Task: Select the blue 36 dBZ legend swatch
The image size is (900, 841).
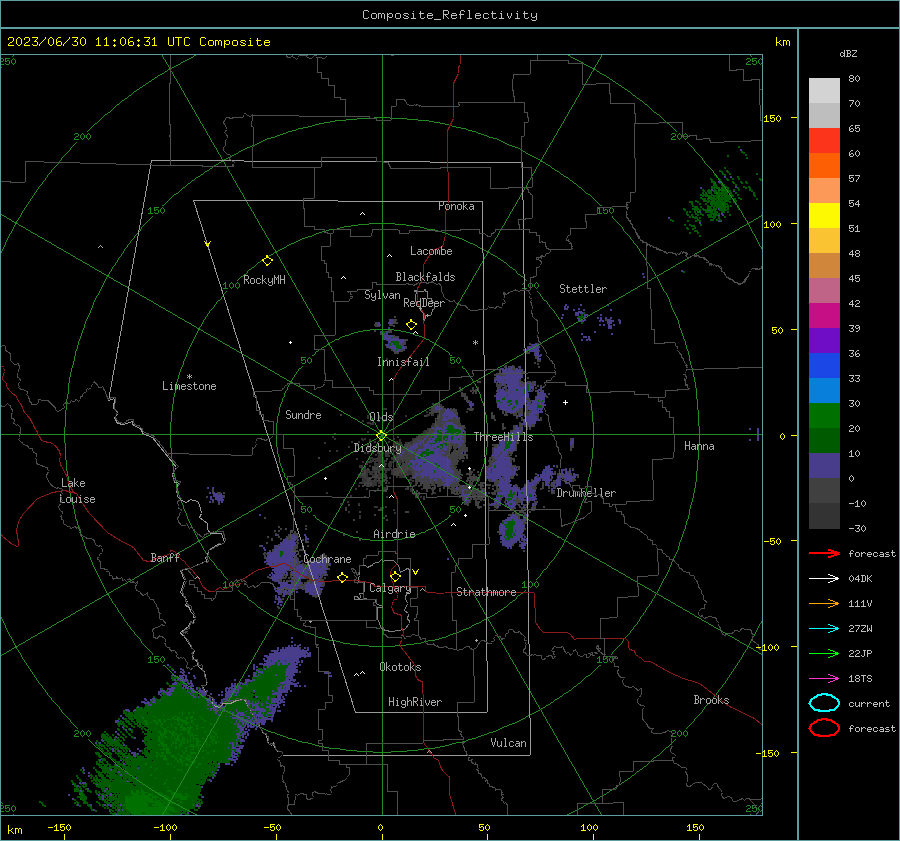Action: click(824, 365)
